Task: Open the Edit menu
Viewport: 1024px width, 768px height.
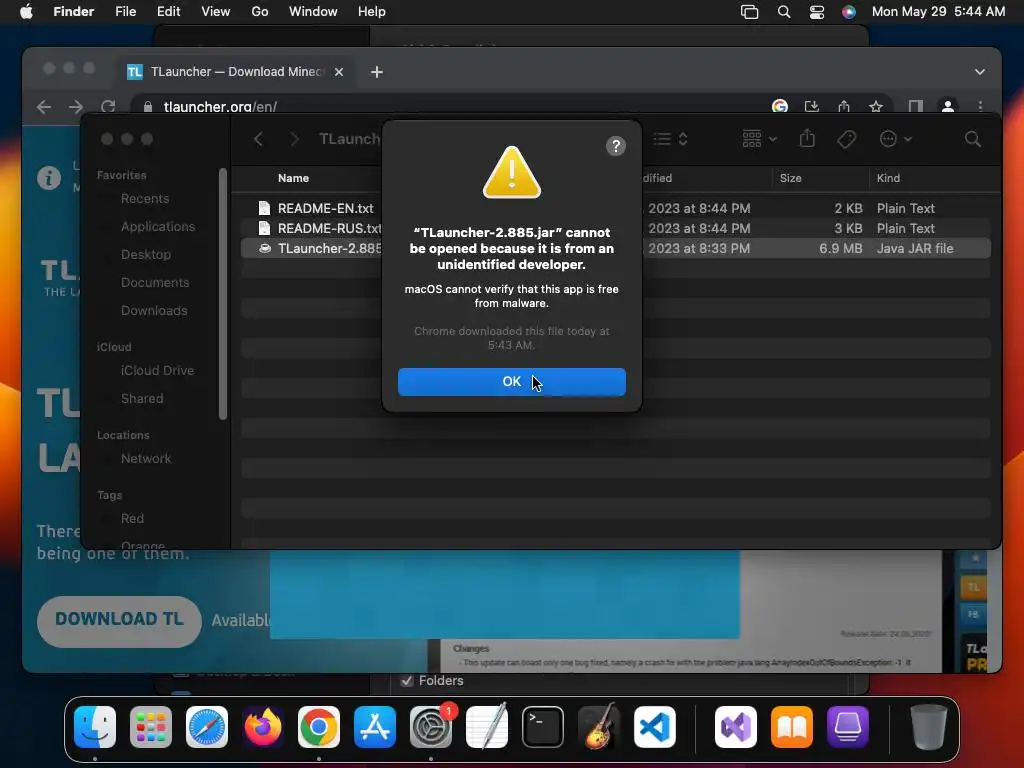Action: tap(168, 12)
